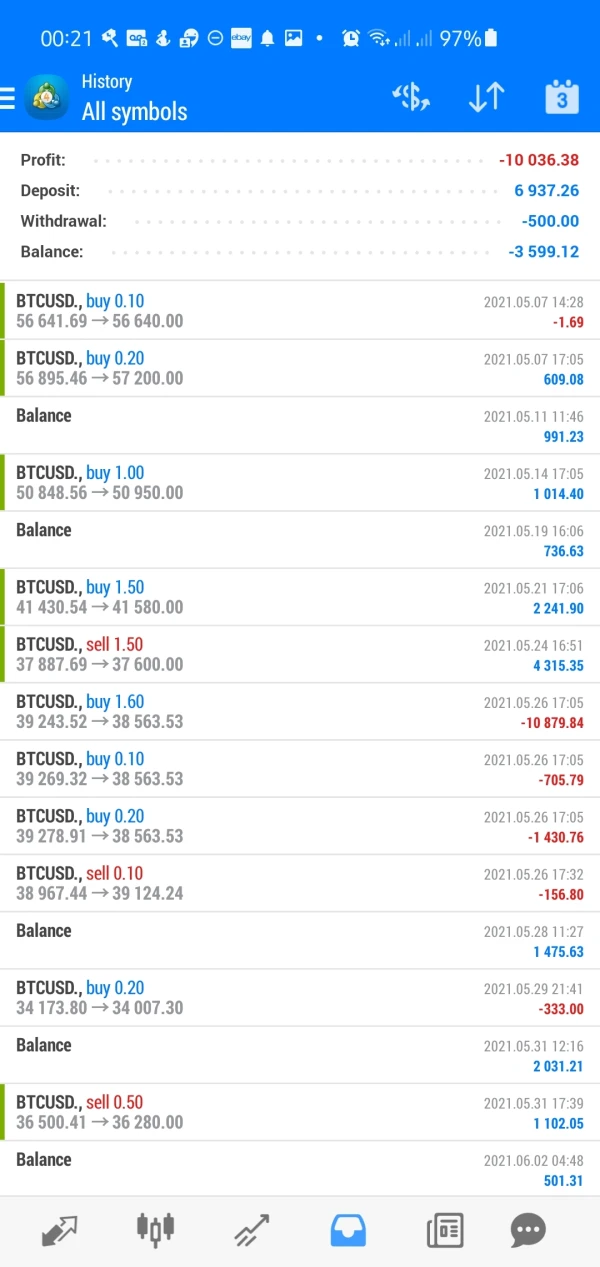Tap the All symbols title

click(135, 112)
